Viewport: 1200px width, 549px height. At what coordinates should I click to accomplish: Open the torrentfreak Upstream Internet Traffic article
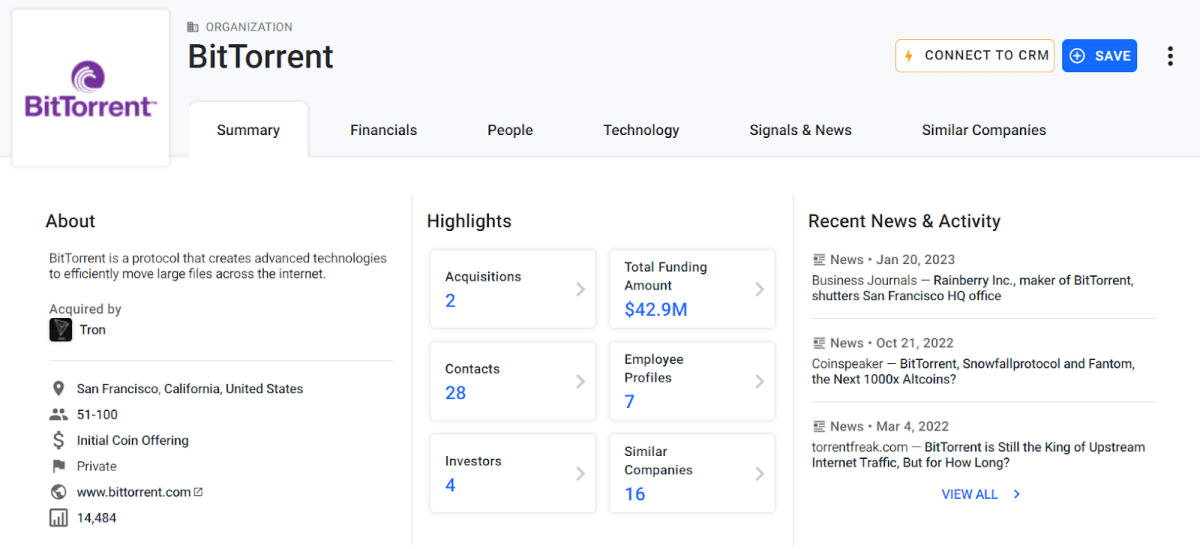coord(978,455)
